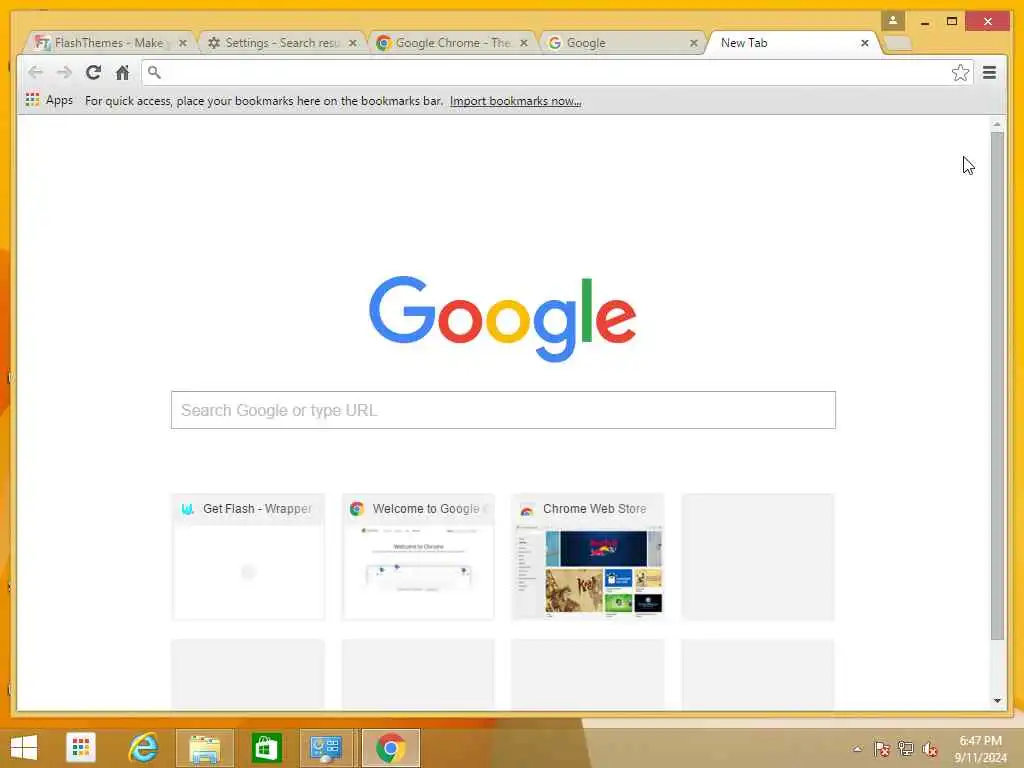Open the Windows Start button

[x=24, y=748]
